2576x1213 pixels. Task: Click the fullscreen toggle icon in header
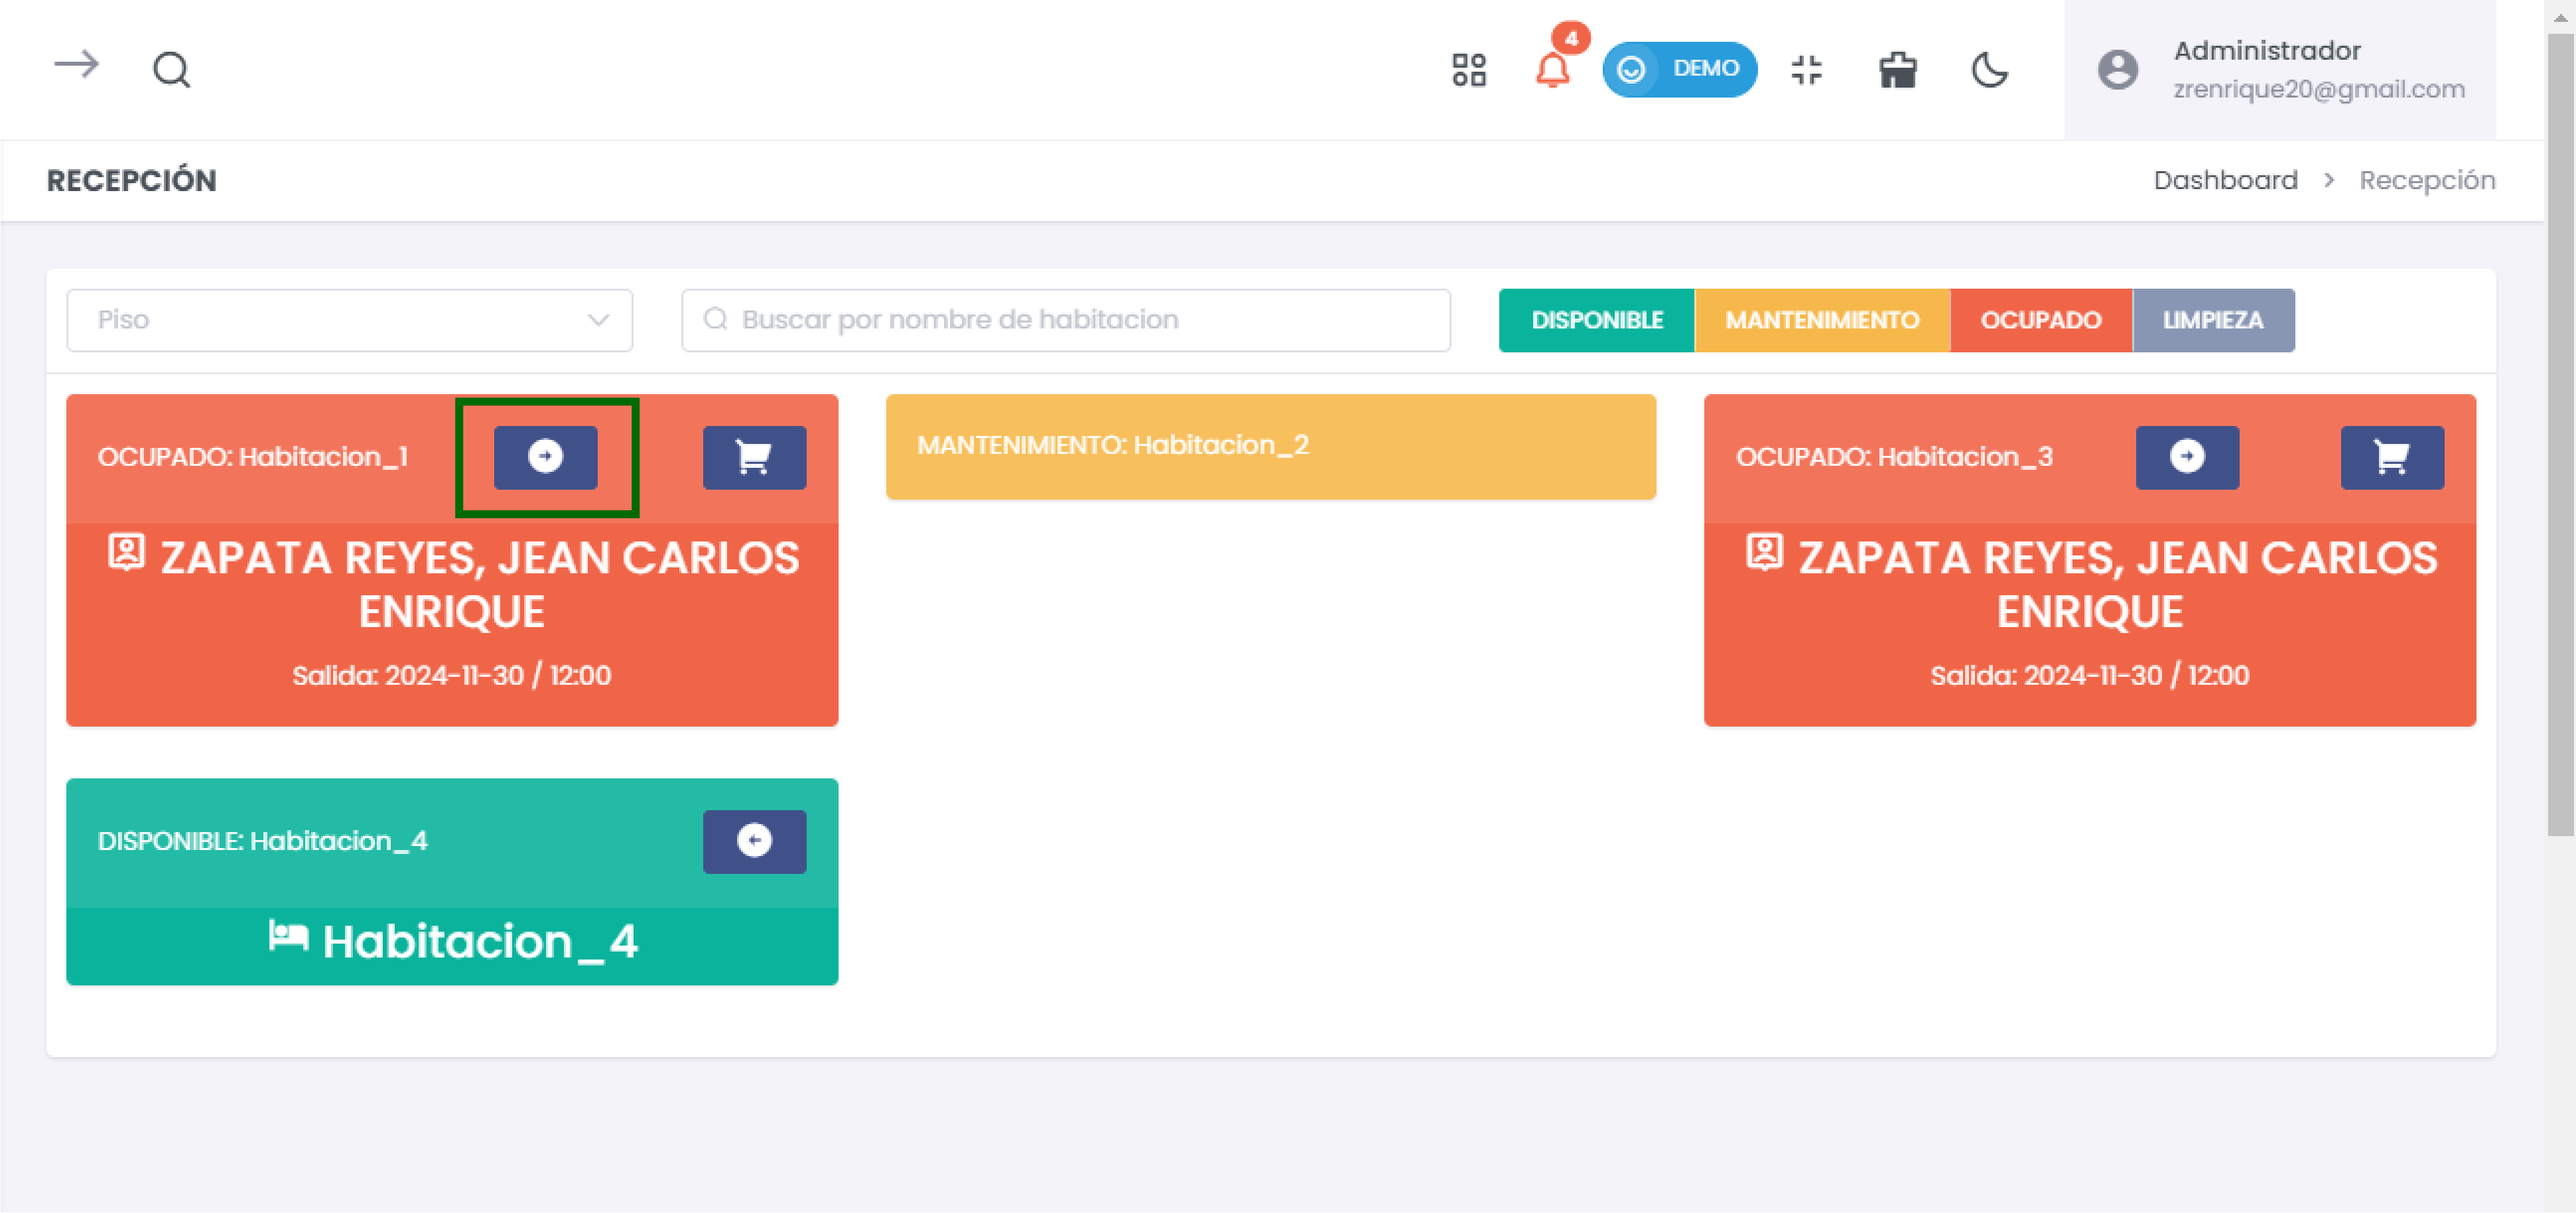[1807, 70]
